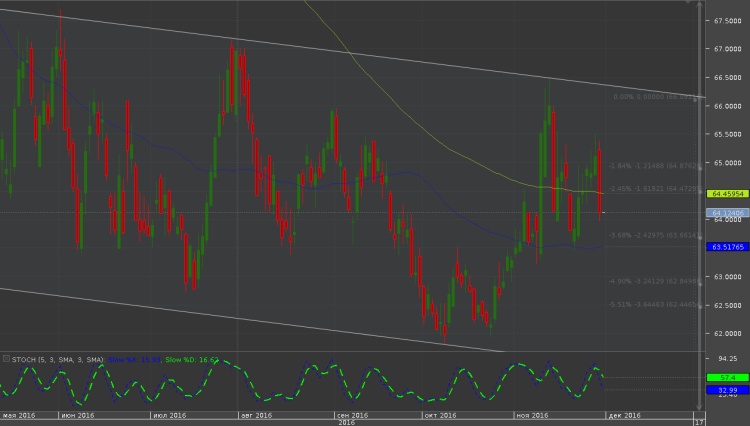750x426 pixels.
Task: Click the 94.25 stochastic scale label
Action: point(728,359)
